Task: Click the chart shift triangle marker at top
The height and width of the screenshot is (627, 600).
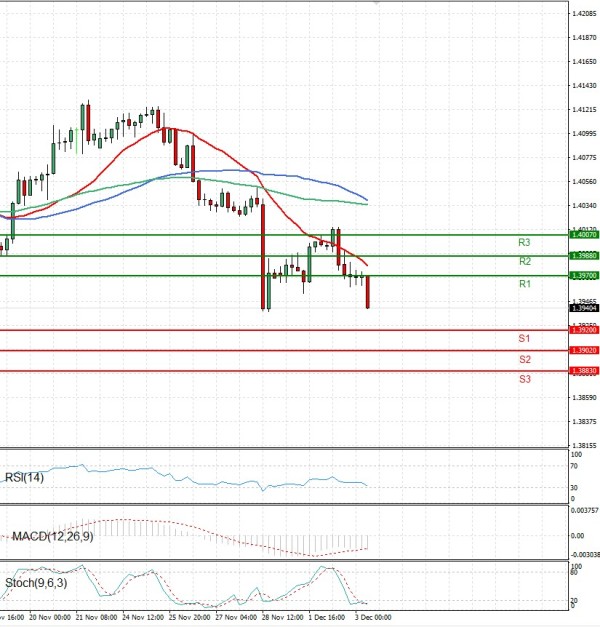Action: pyautogui.click(x=376, y=4)
